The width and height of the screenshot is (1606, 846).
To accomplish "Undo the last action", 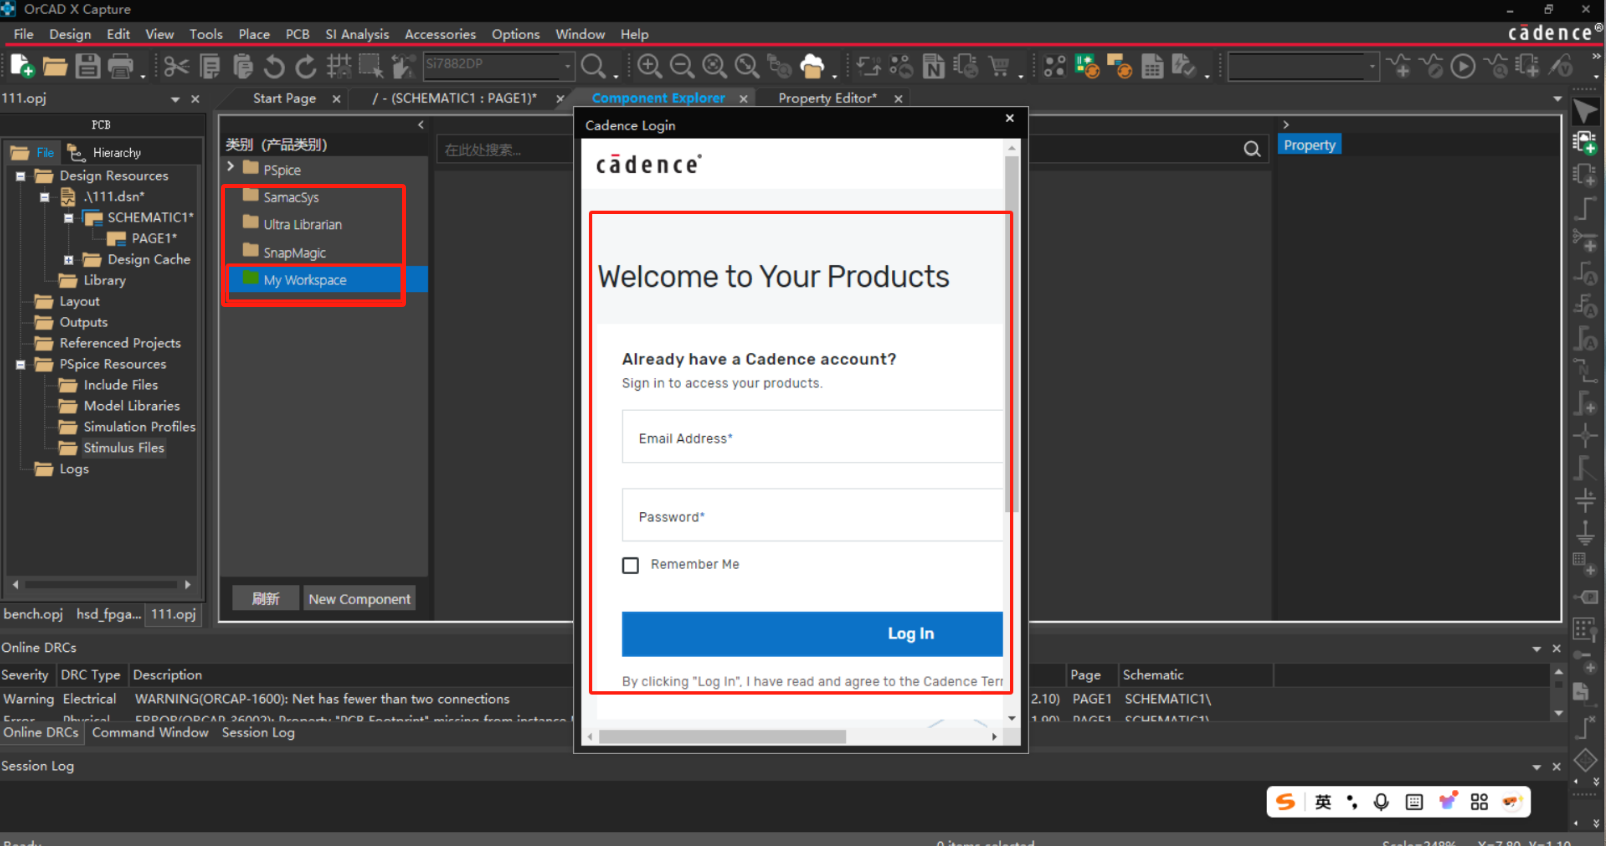I will tap(274, 67).
